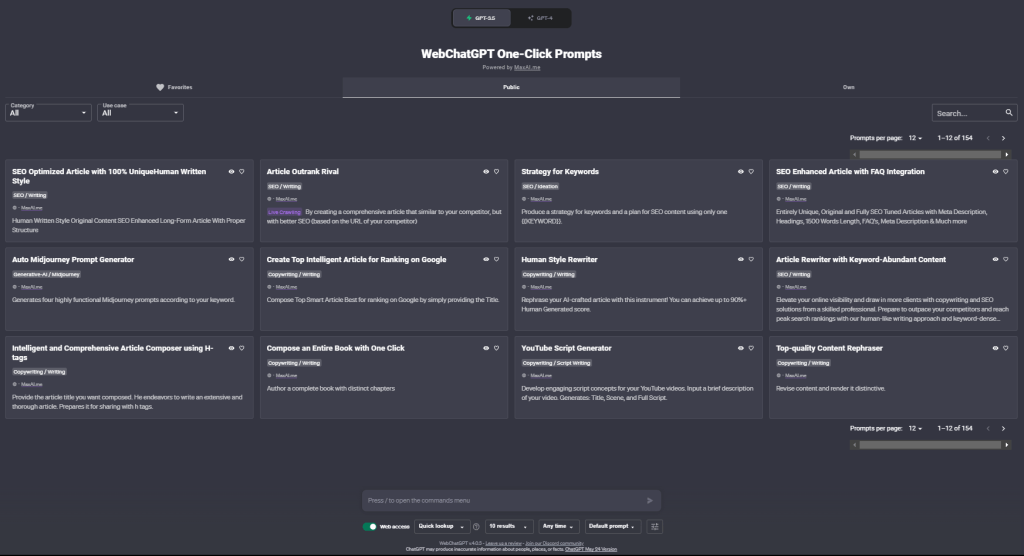Favorite the Article Outrank Rival prompt
This screenshot has height=556, width=1024.
point(496,172)
